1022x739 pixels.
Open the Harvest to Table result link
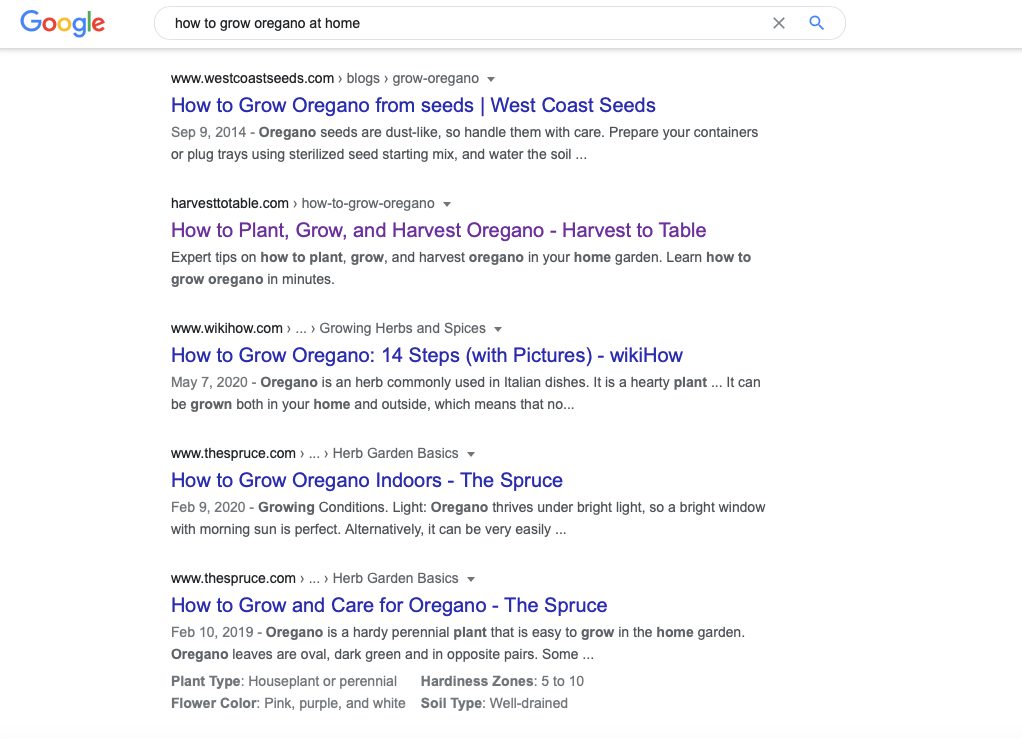438,230
